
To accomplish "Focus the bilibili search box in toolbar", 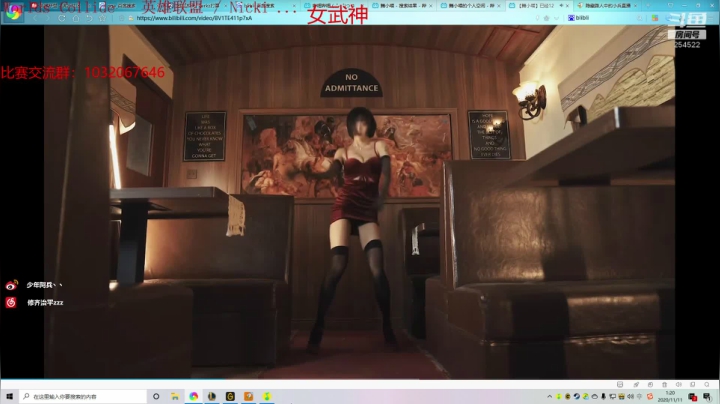I will pos(606,18).
